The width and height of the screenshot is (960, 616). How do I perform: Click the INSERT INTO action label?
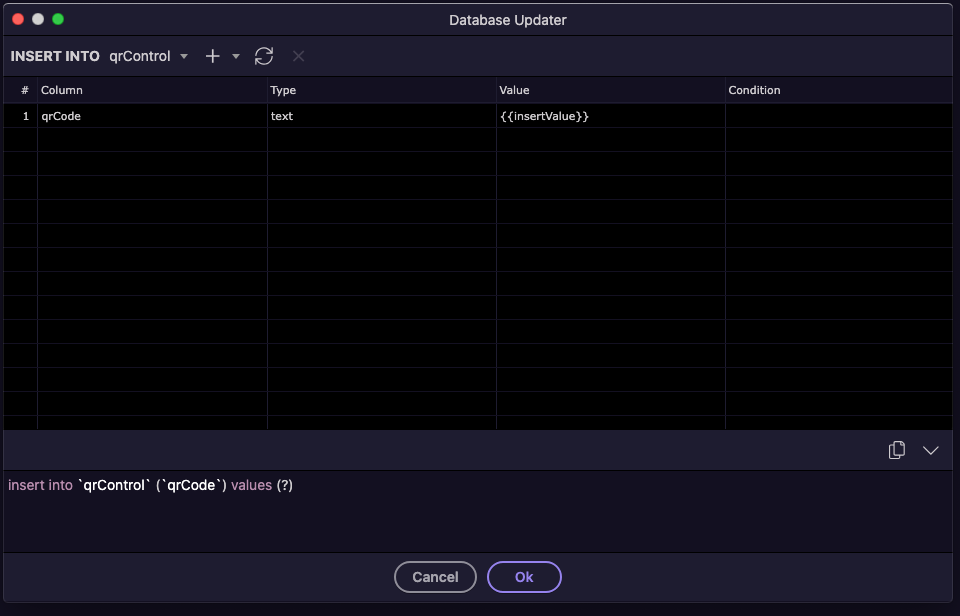pyautogui.click(x=55, y=56)
